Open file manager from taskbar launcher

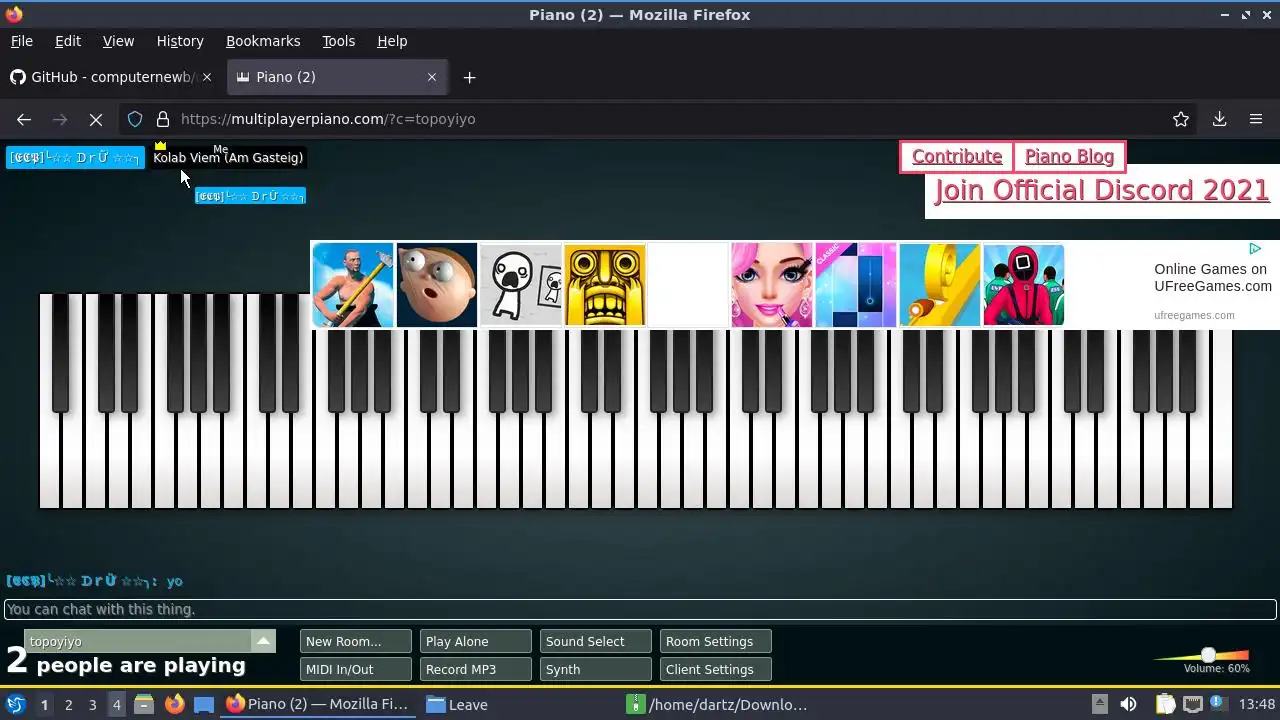click(144, 704)
